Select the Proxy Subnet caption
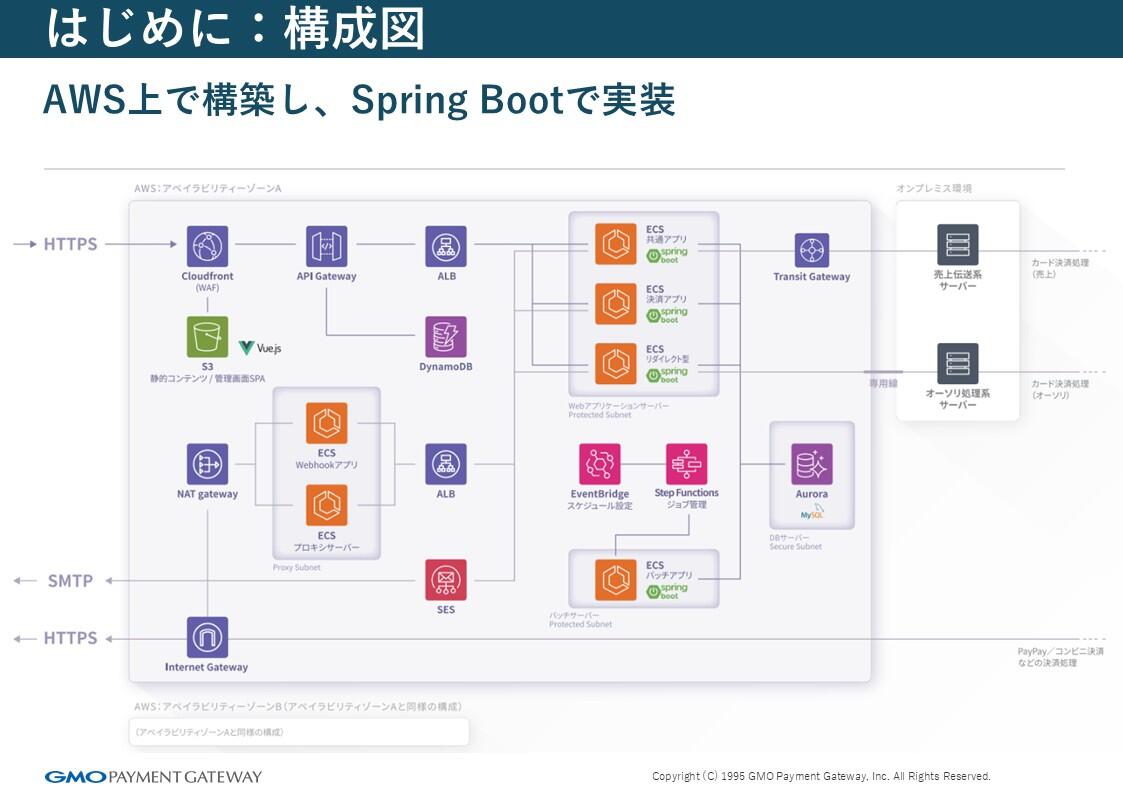This screenshot has height=794, width=1123. (297, 567)
